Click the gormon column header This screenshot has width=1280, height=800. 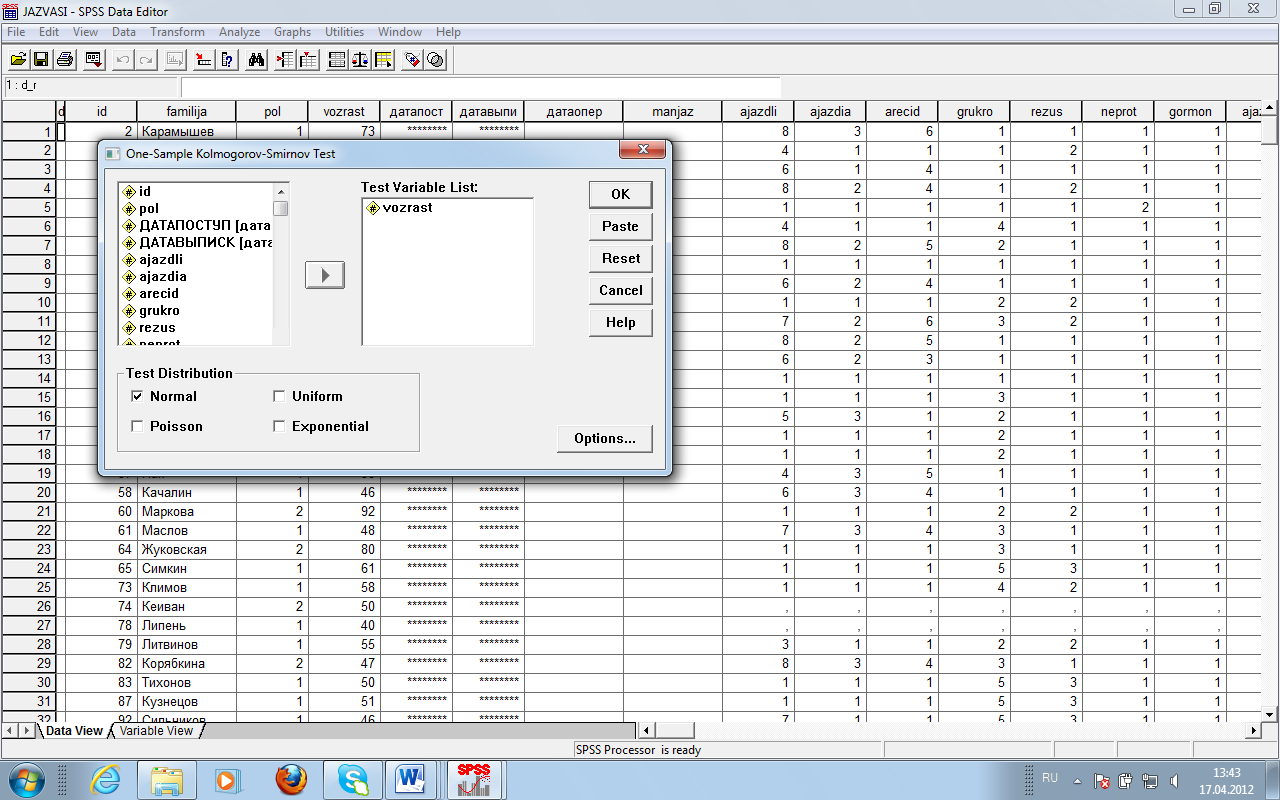tap(1190, 111)
